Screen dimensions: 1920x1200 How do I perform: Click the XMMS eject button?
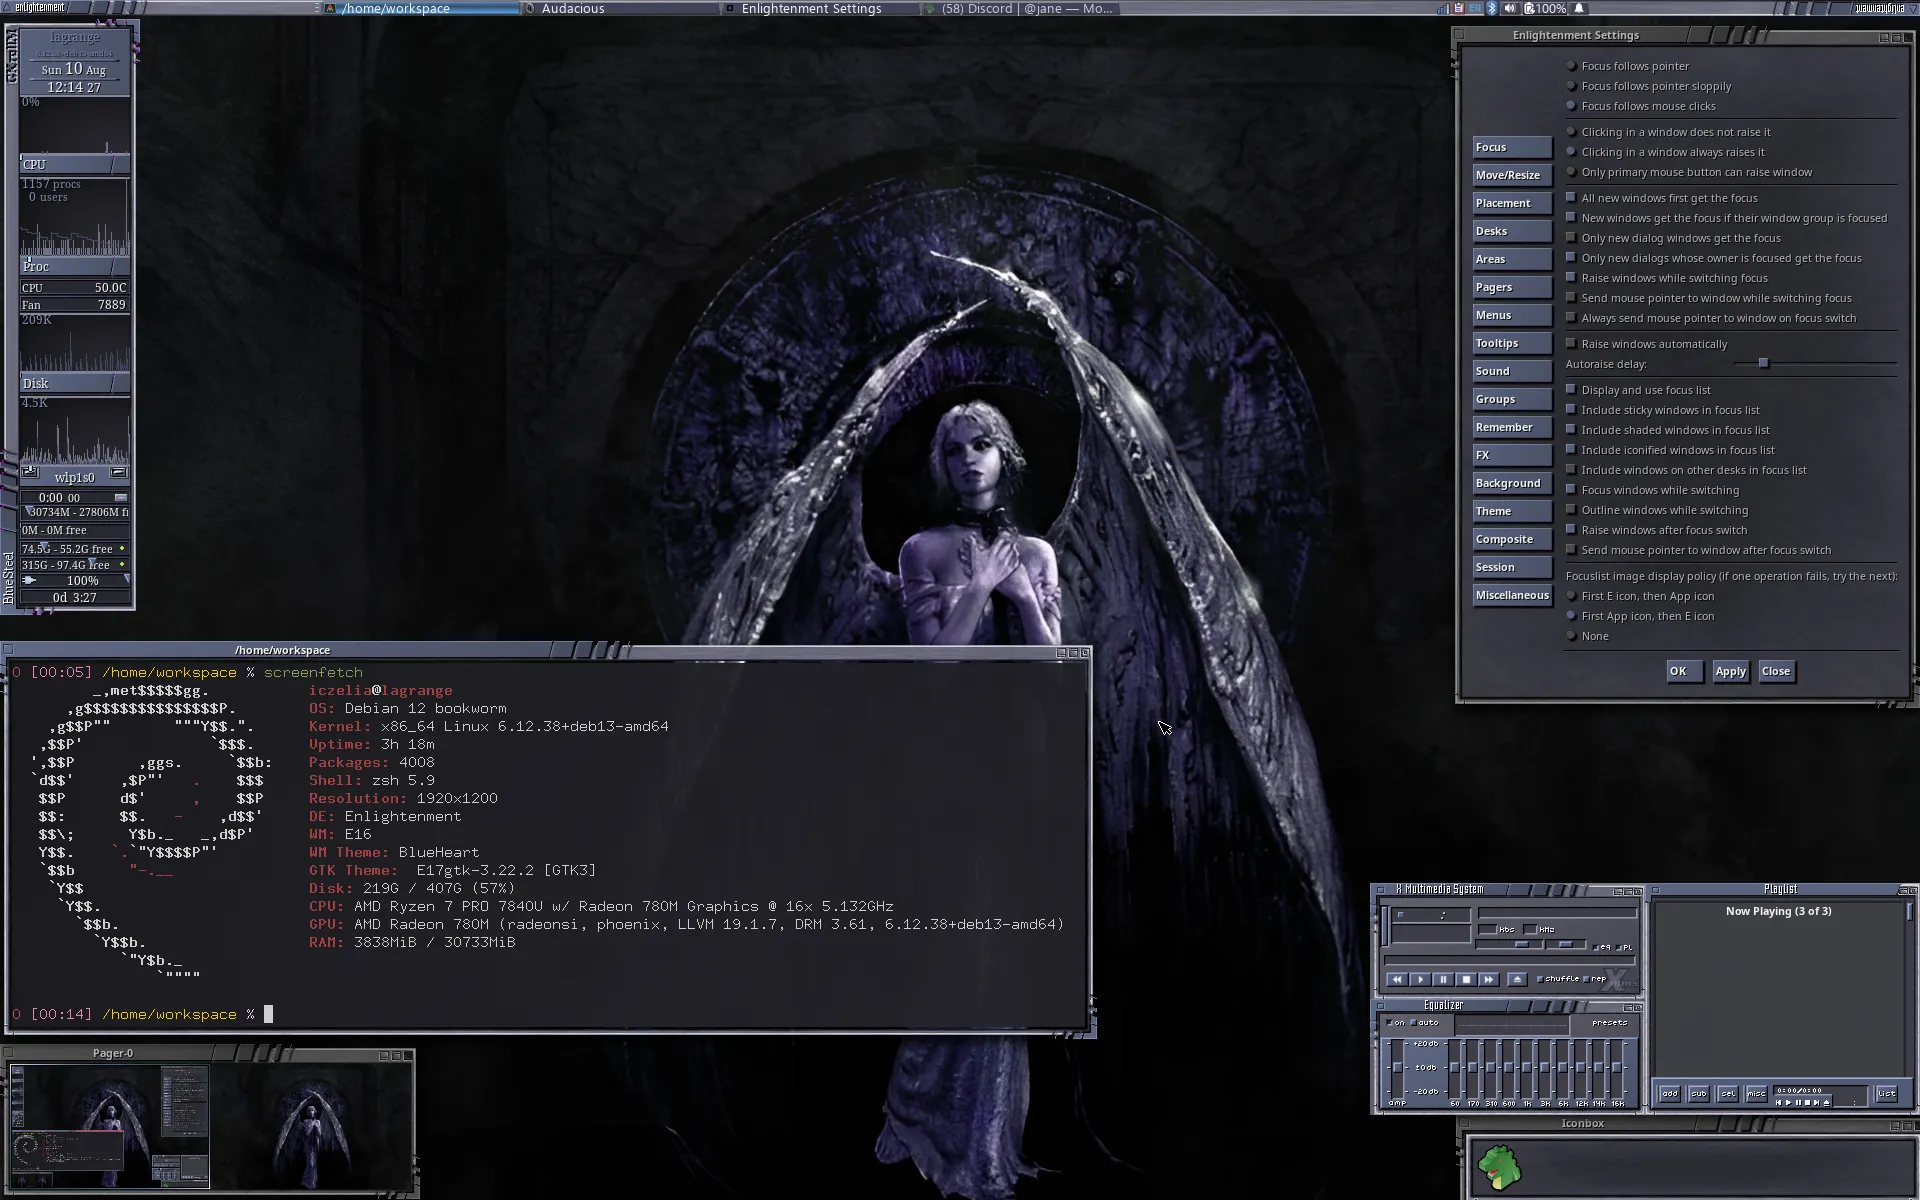(1517, 980)
